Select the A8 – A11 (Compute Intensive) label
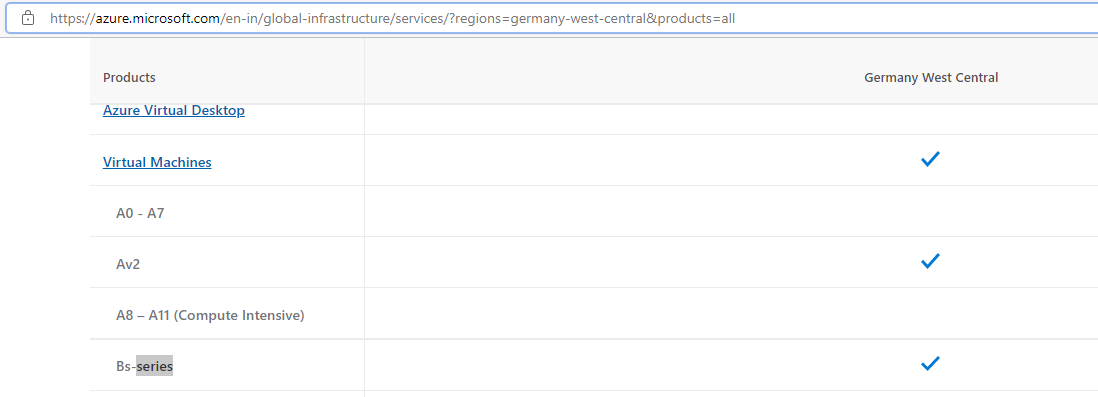1098x397 pixels. coord(210,316)
